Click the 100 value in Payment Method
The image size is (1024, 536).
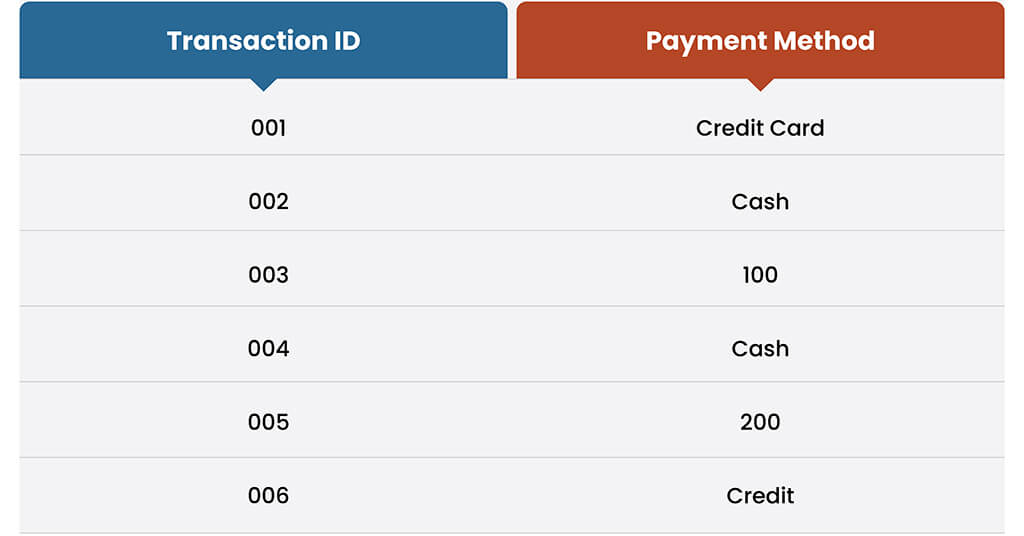point(760,275)
